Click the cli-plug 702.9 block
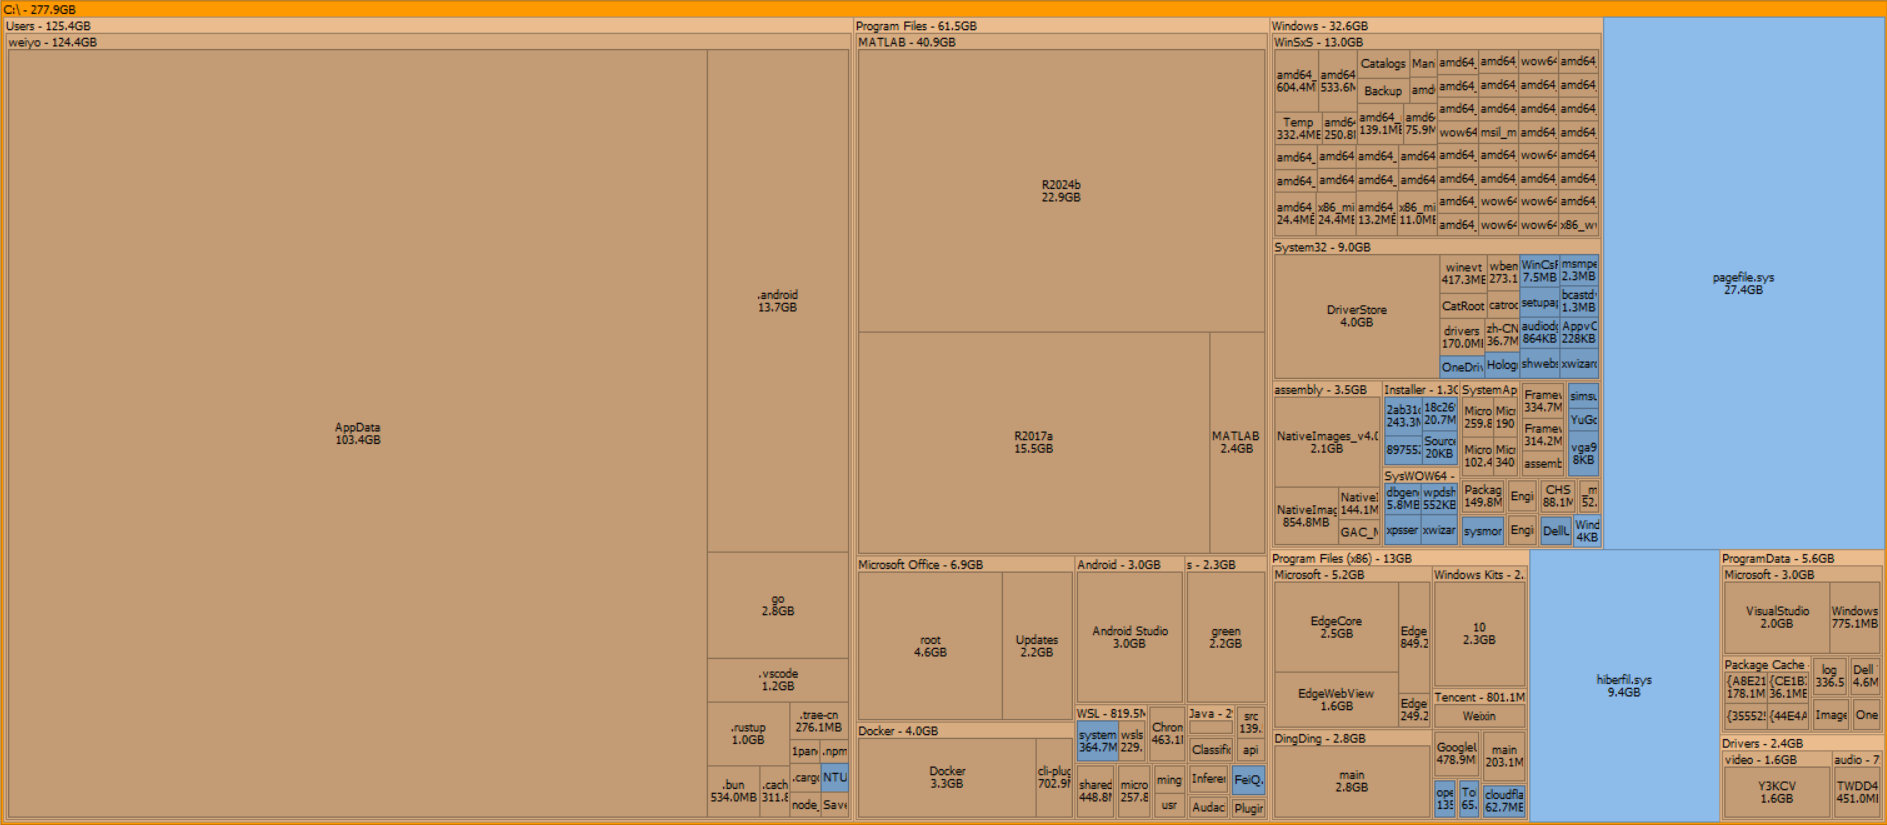1887x825 pixels. pos(1054,777)
